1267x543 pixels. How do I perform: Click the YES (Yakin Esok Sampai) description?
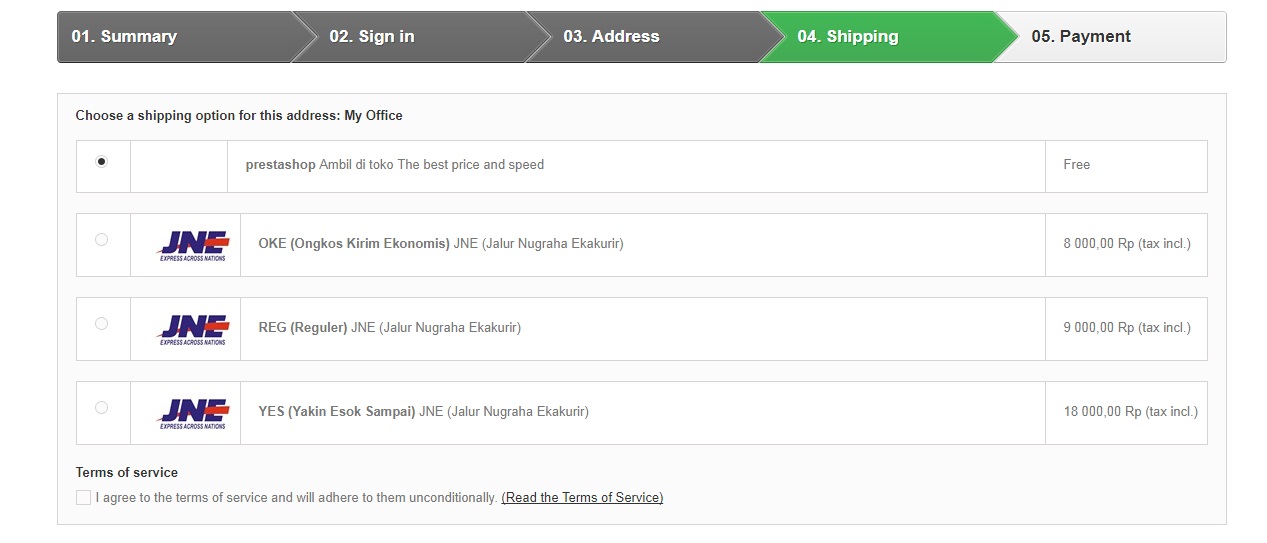coord(423,411)
